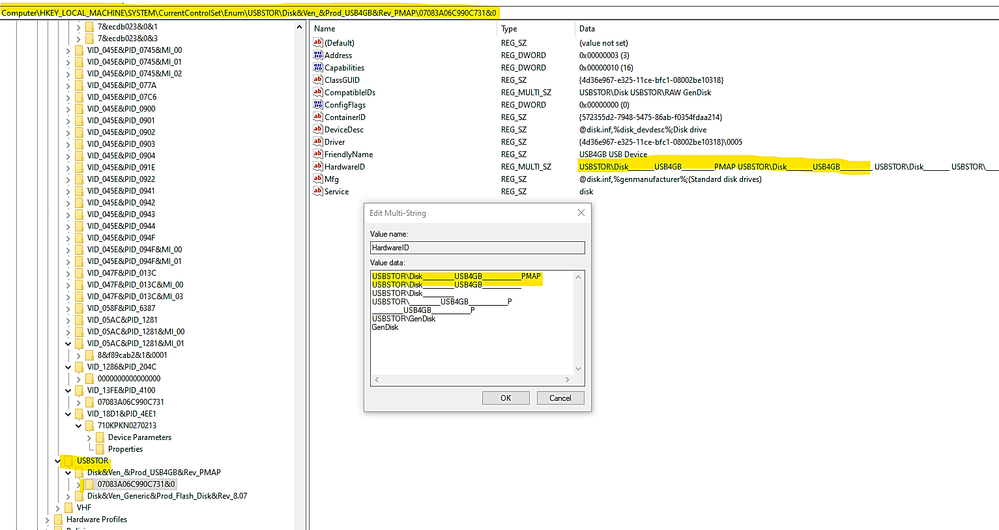Click the Properties folder icon
999x530 pixels.
(99, 449)
